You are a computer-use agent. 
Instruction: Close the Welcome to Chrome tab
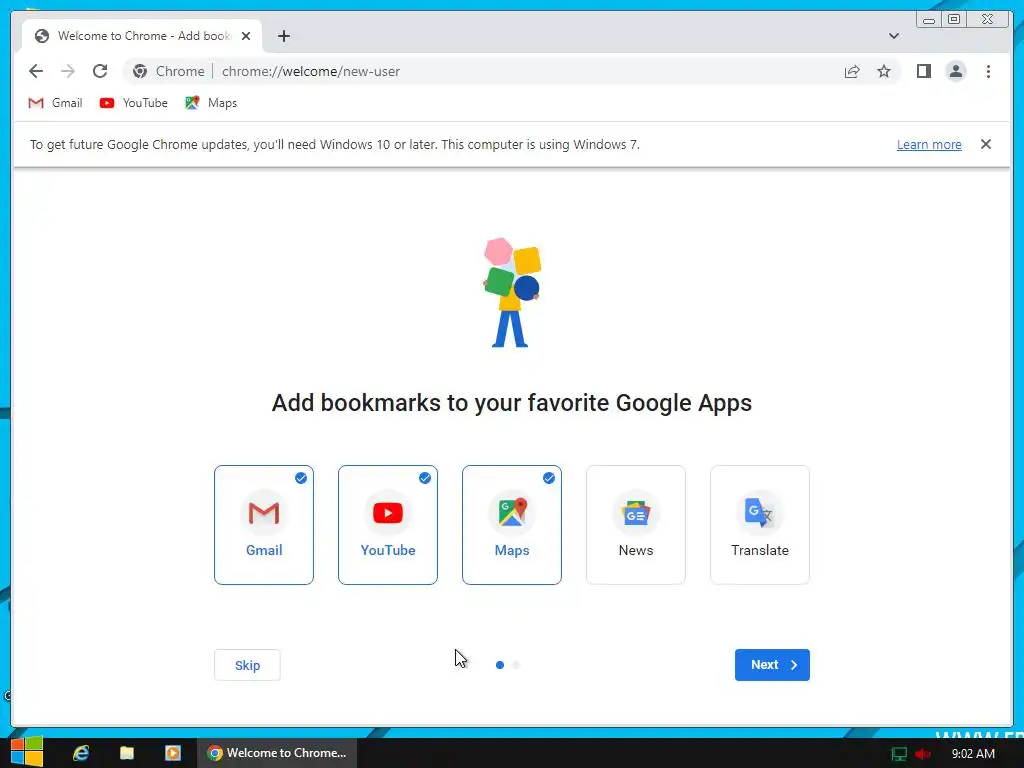coord(246,36)
